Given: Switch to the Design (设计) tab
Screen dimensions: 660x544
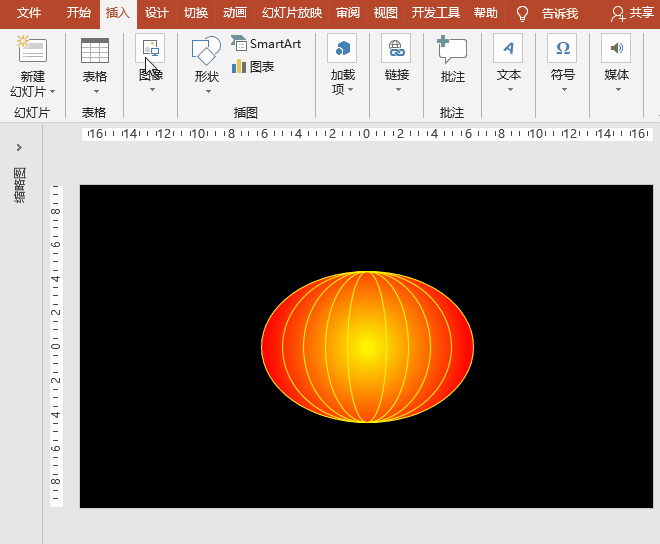Looking at the screenshot, I should click(x=157, y=13).
